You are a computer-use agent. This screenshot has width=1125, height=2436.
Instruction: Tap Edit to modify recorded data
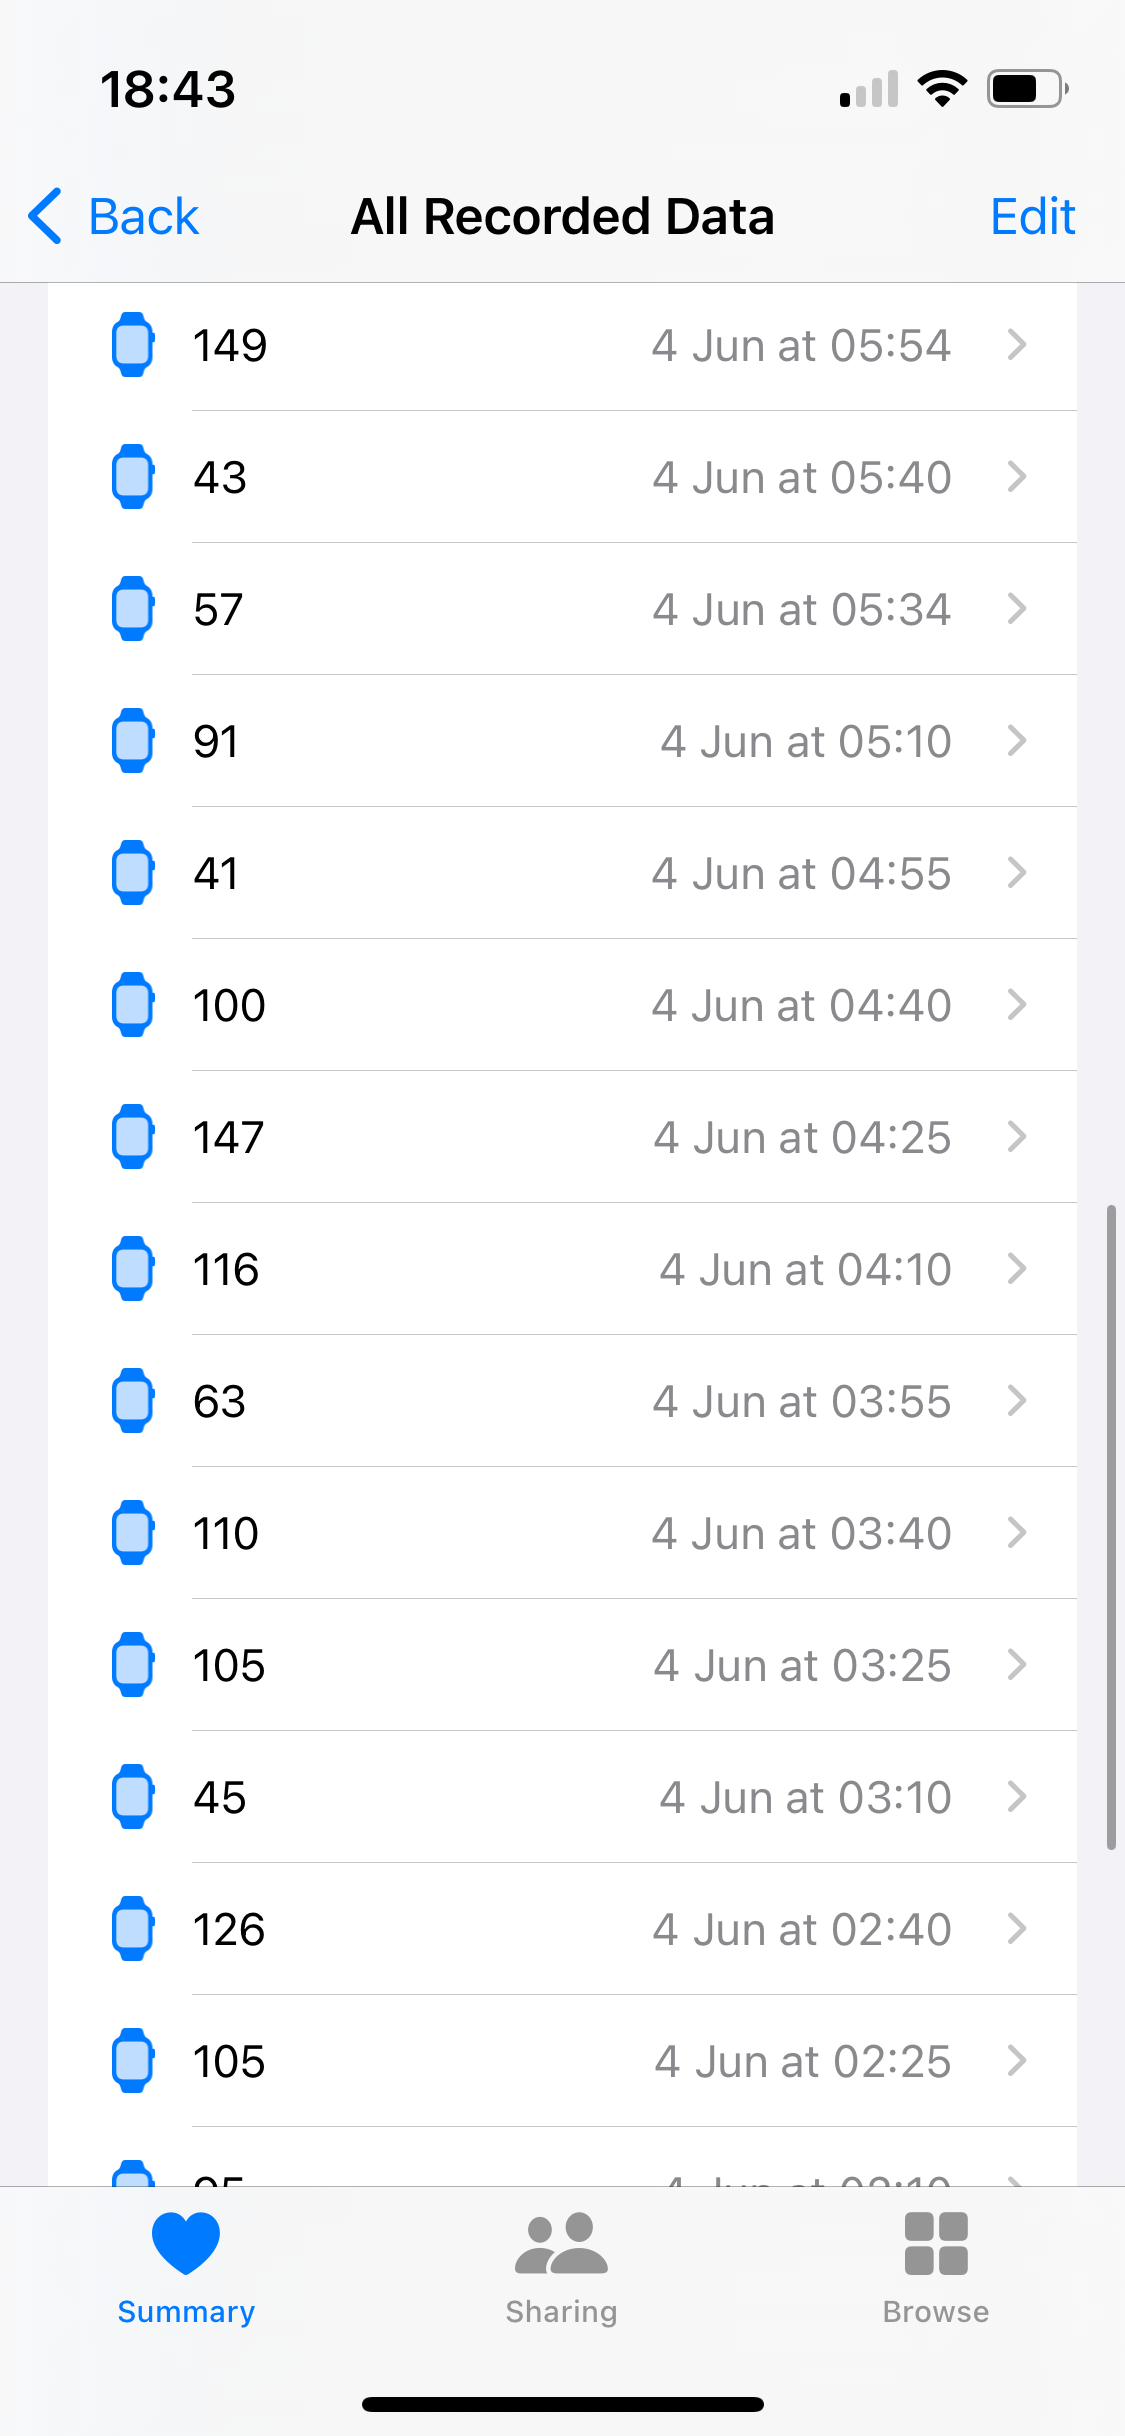(1033, 216)
